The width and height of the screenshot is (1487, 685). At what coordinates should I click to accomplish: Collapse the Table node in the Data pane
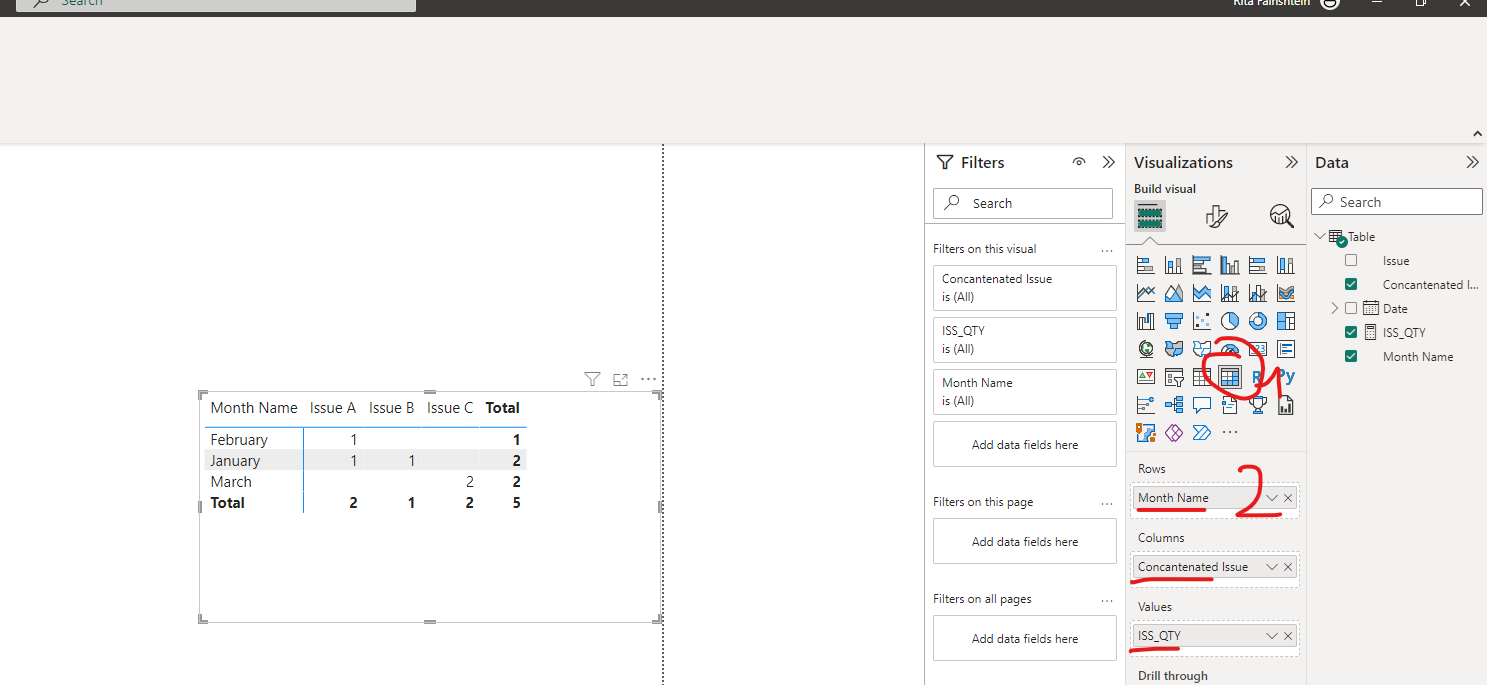(x=1320, y=236)
